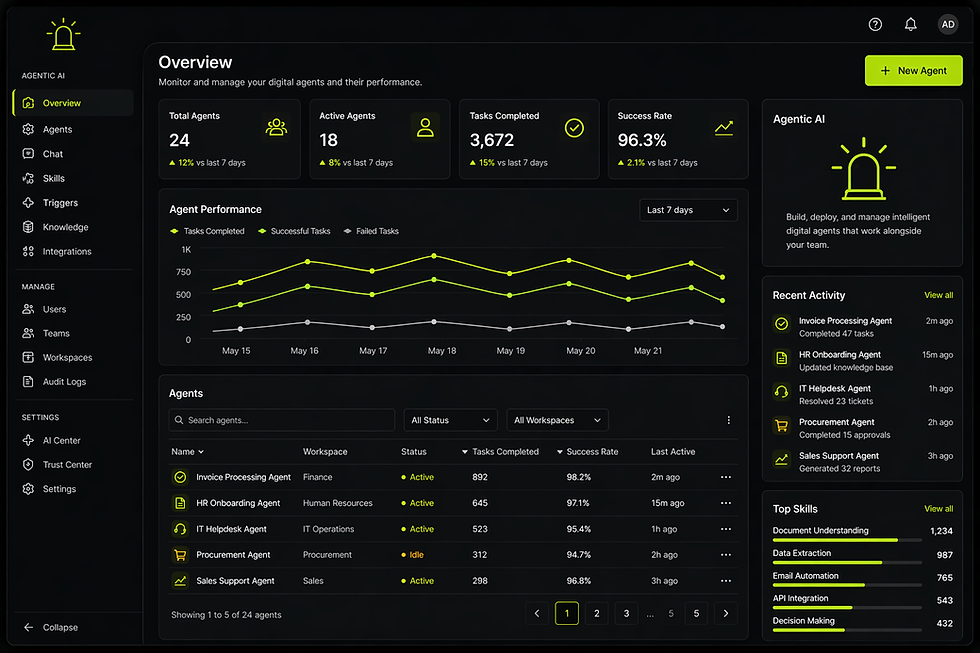This screenshot has height=653, width=980.
Task: Click IT Helpdesk headset icon in Recent Activity
Action: coord(781,392)
